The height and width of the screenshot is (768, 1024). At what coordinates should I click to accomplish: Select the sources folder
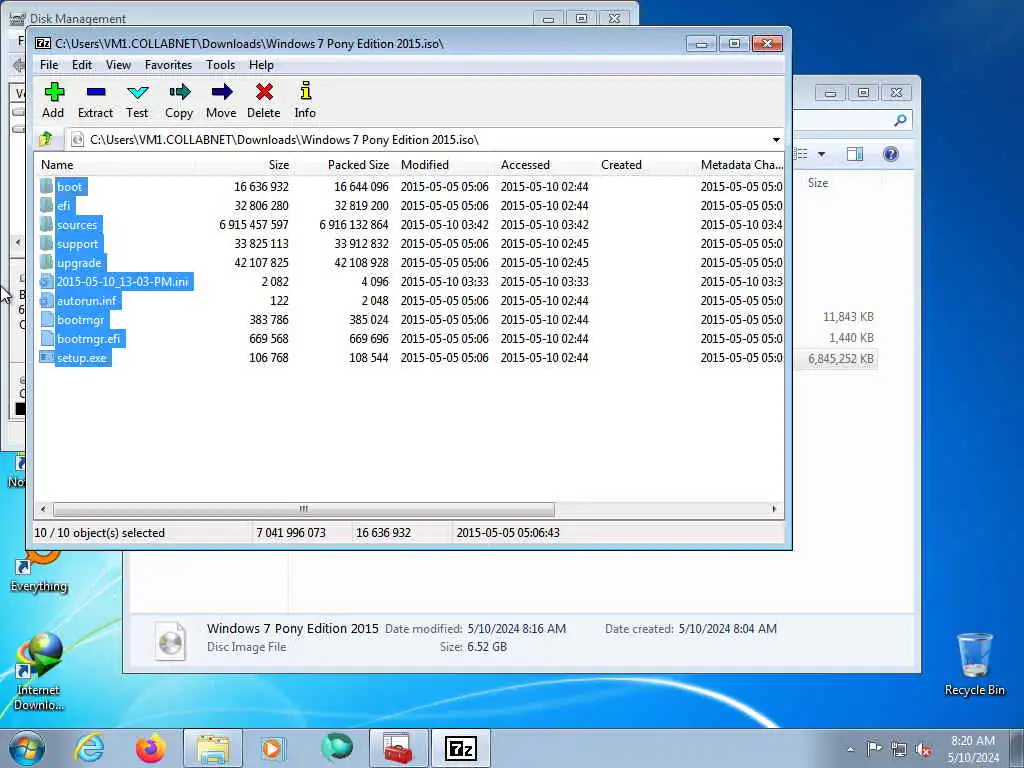point(76,225)
